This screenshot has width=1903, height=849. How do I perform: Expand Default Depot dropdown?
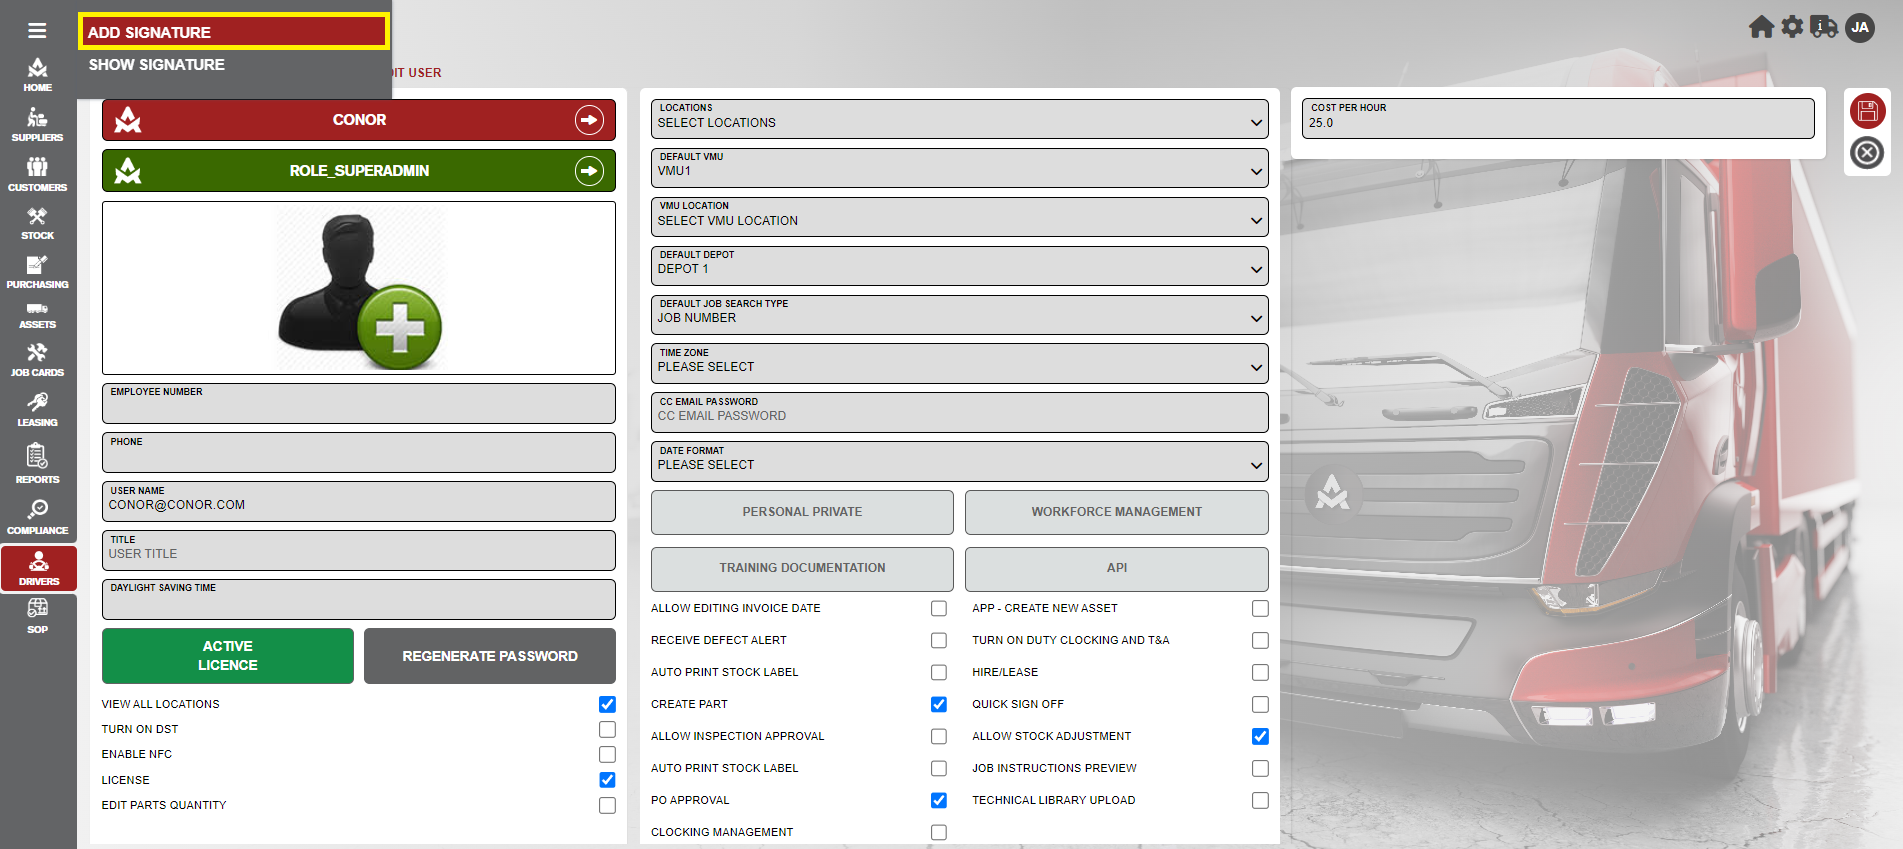(x=959, y=265)
